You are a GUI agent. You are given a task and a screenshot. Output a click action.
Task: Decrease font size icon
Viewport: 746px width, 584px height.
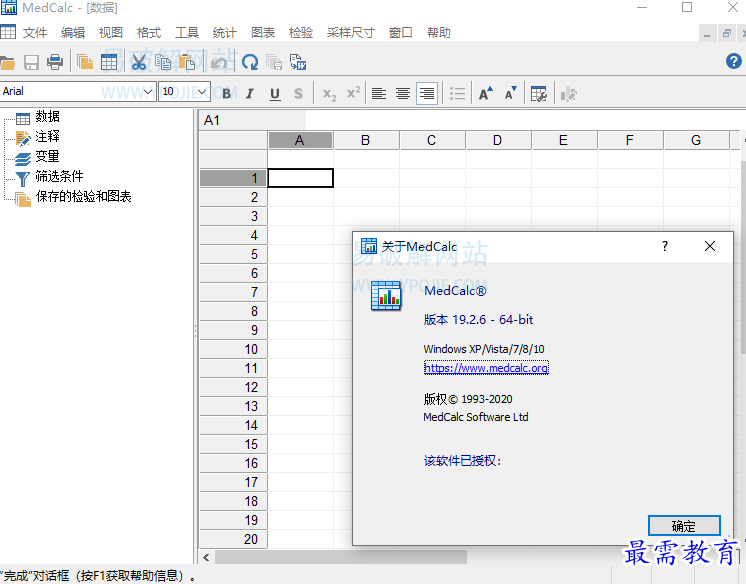(x=510, y=93)
